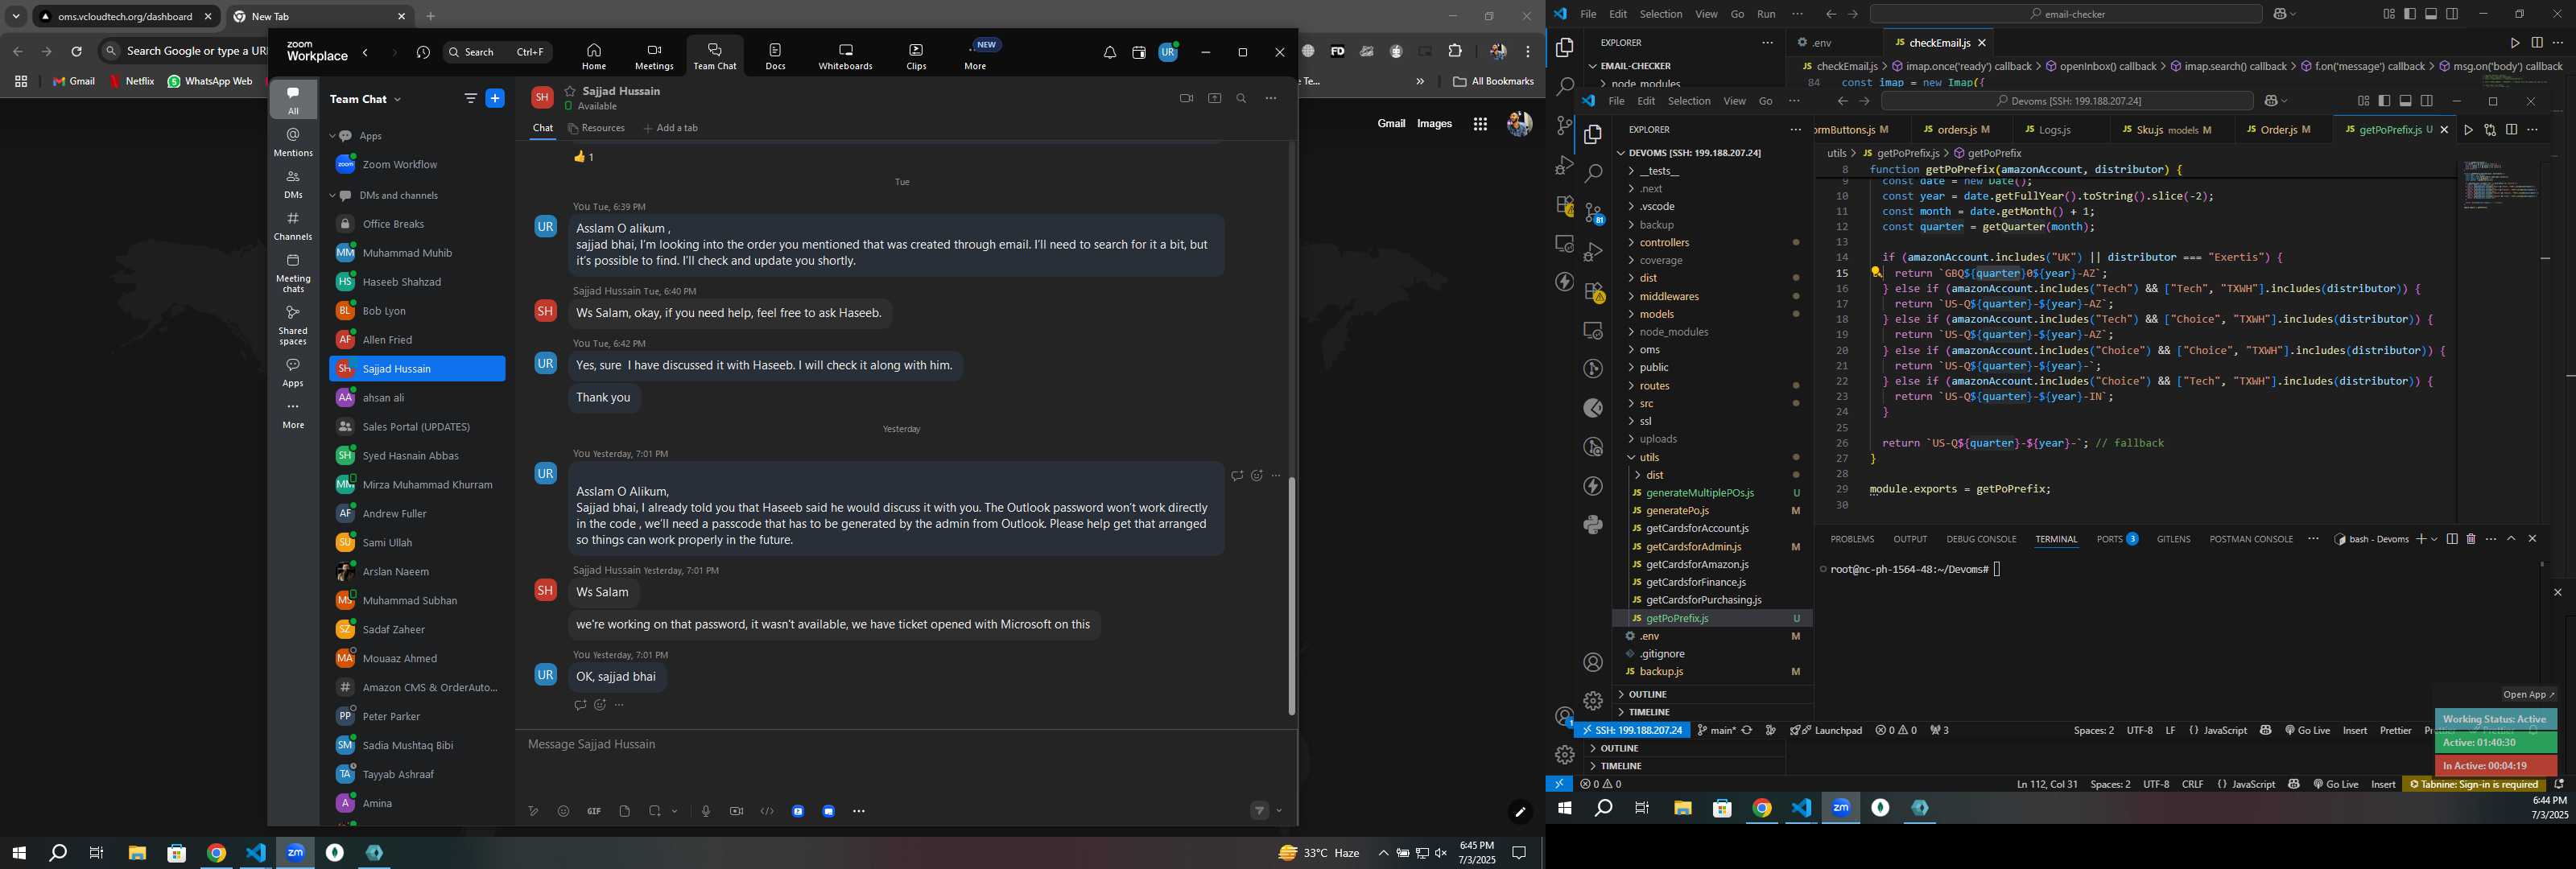Image resolution: width=2576 pixels, height=869 pixels.
Task: Star Sajjad Hussain as a favorite
Action: pyautogui.click(x=570, y=91)
